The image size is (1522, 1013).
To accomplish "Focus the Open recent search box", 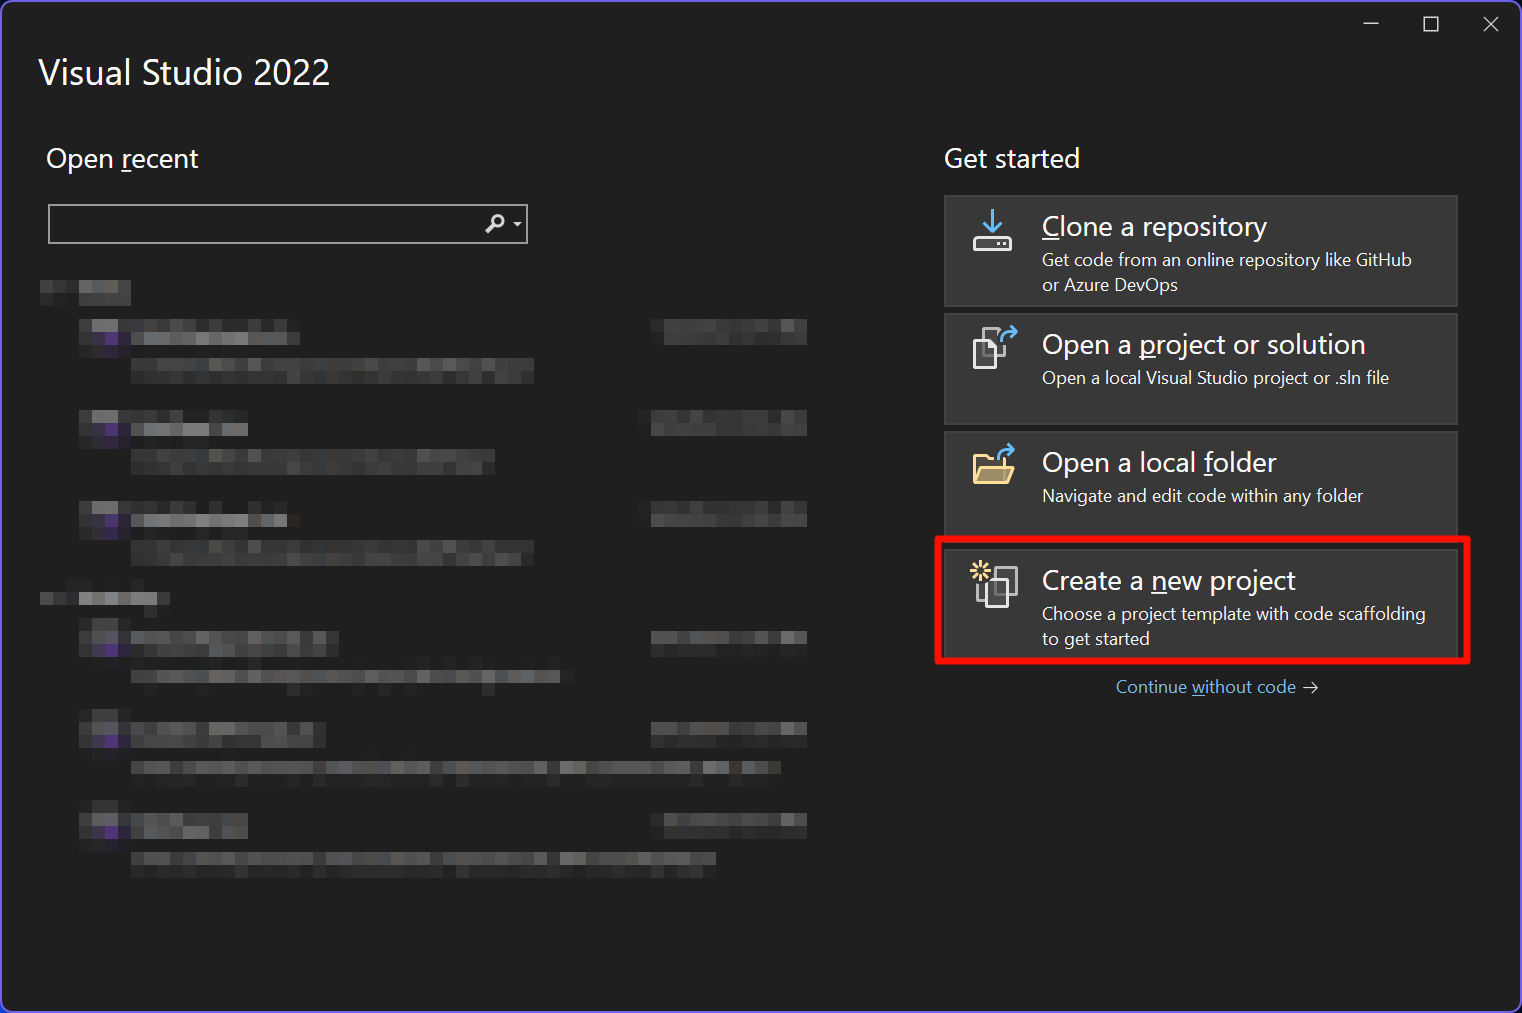I will 287,224.
